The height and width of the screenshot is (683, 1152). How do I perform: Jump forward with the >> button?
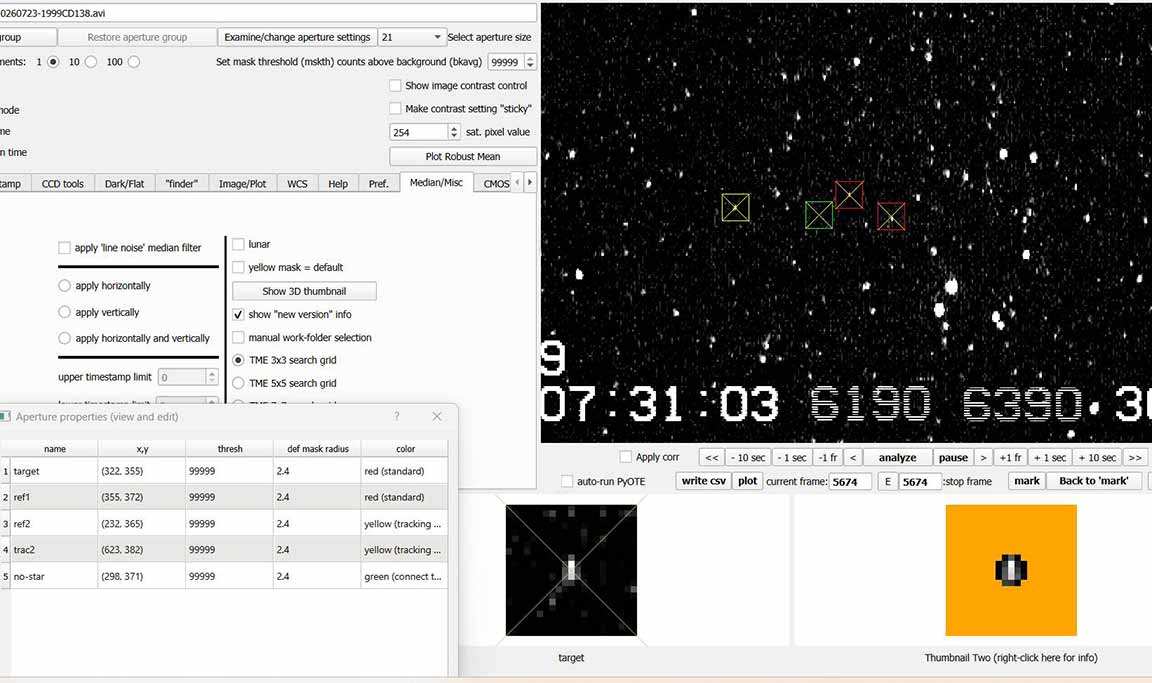coord(1135,458)
